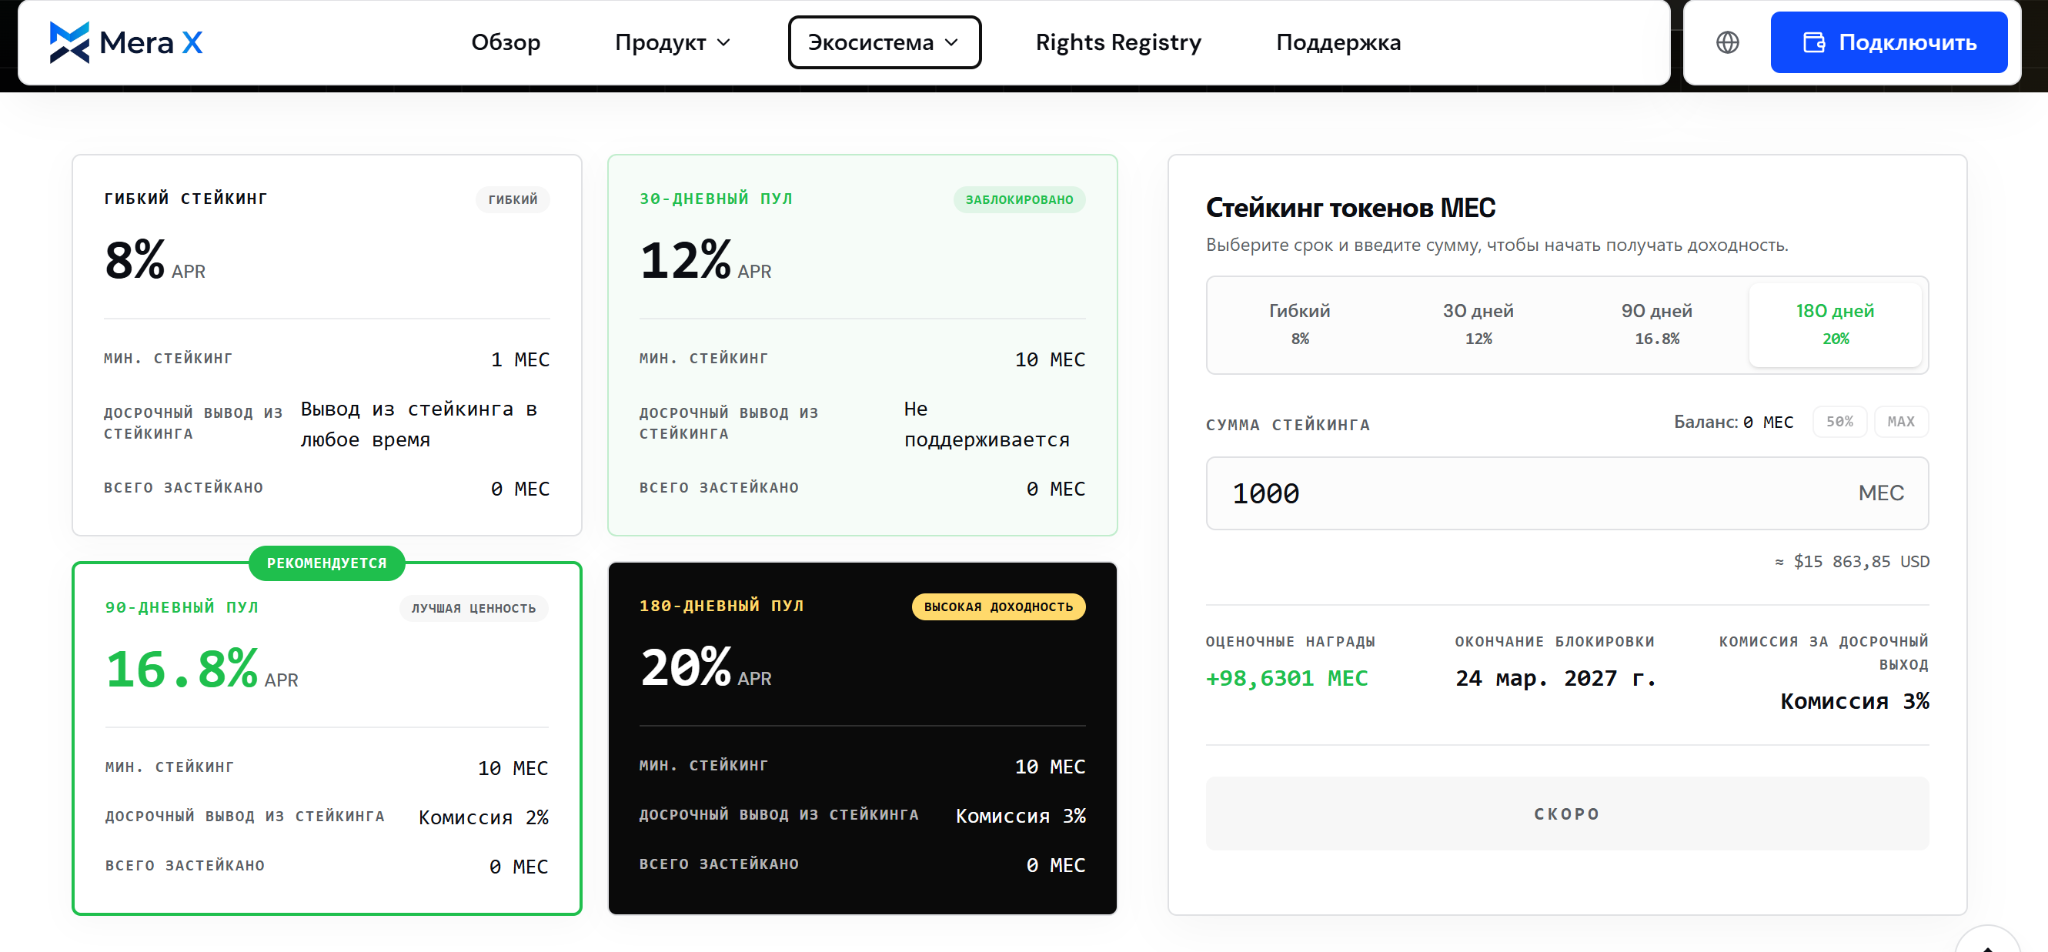Click the +98,6301 MEC rewards value
This screenshot has width=2048, height=952.
pos(1287,678)
